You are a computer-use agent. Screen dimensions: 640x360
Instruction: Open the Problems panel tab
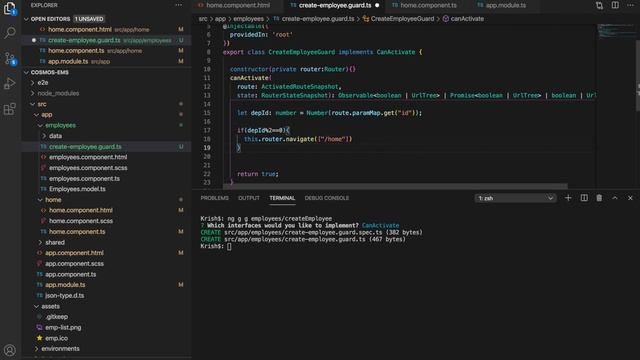click(214, 198)
